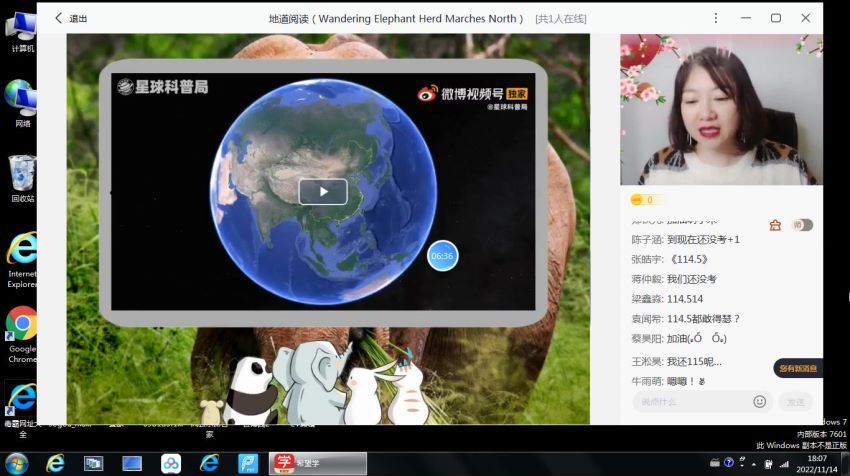Click the 您有新消息 new message notice
Viewport: 850px width, 476px height.
797,368
